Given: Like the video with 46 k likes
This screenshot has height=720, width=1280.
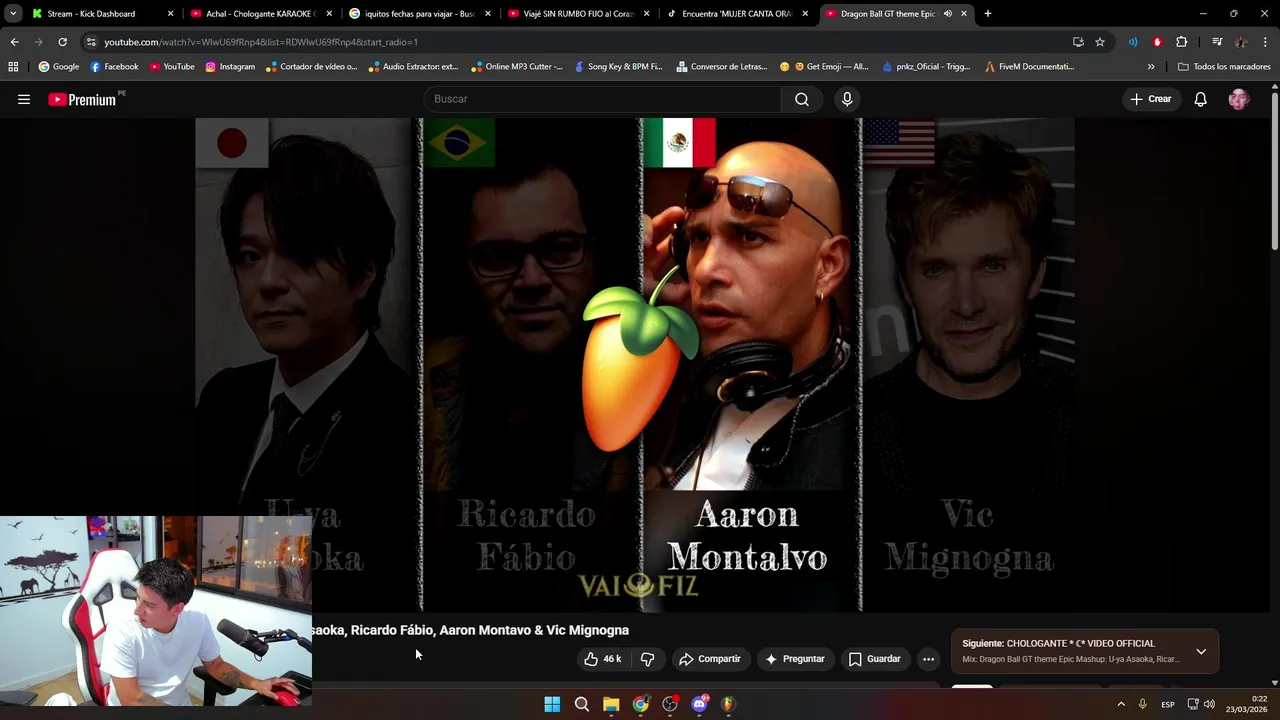Looking at the screenshot, I should (603, 659).
